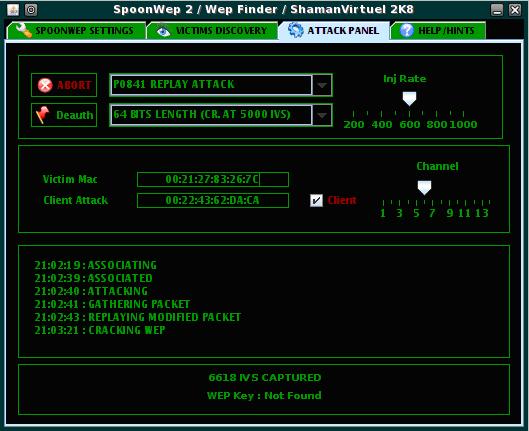Screen dimensions: 529x431
Task: Click log line '21:02:40 : ATTACKING'
Action: click(91, 291)
